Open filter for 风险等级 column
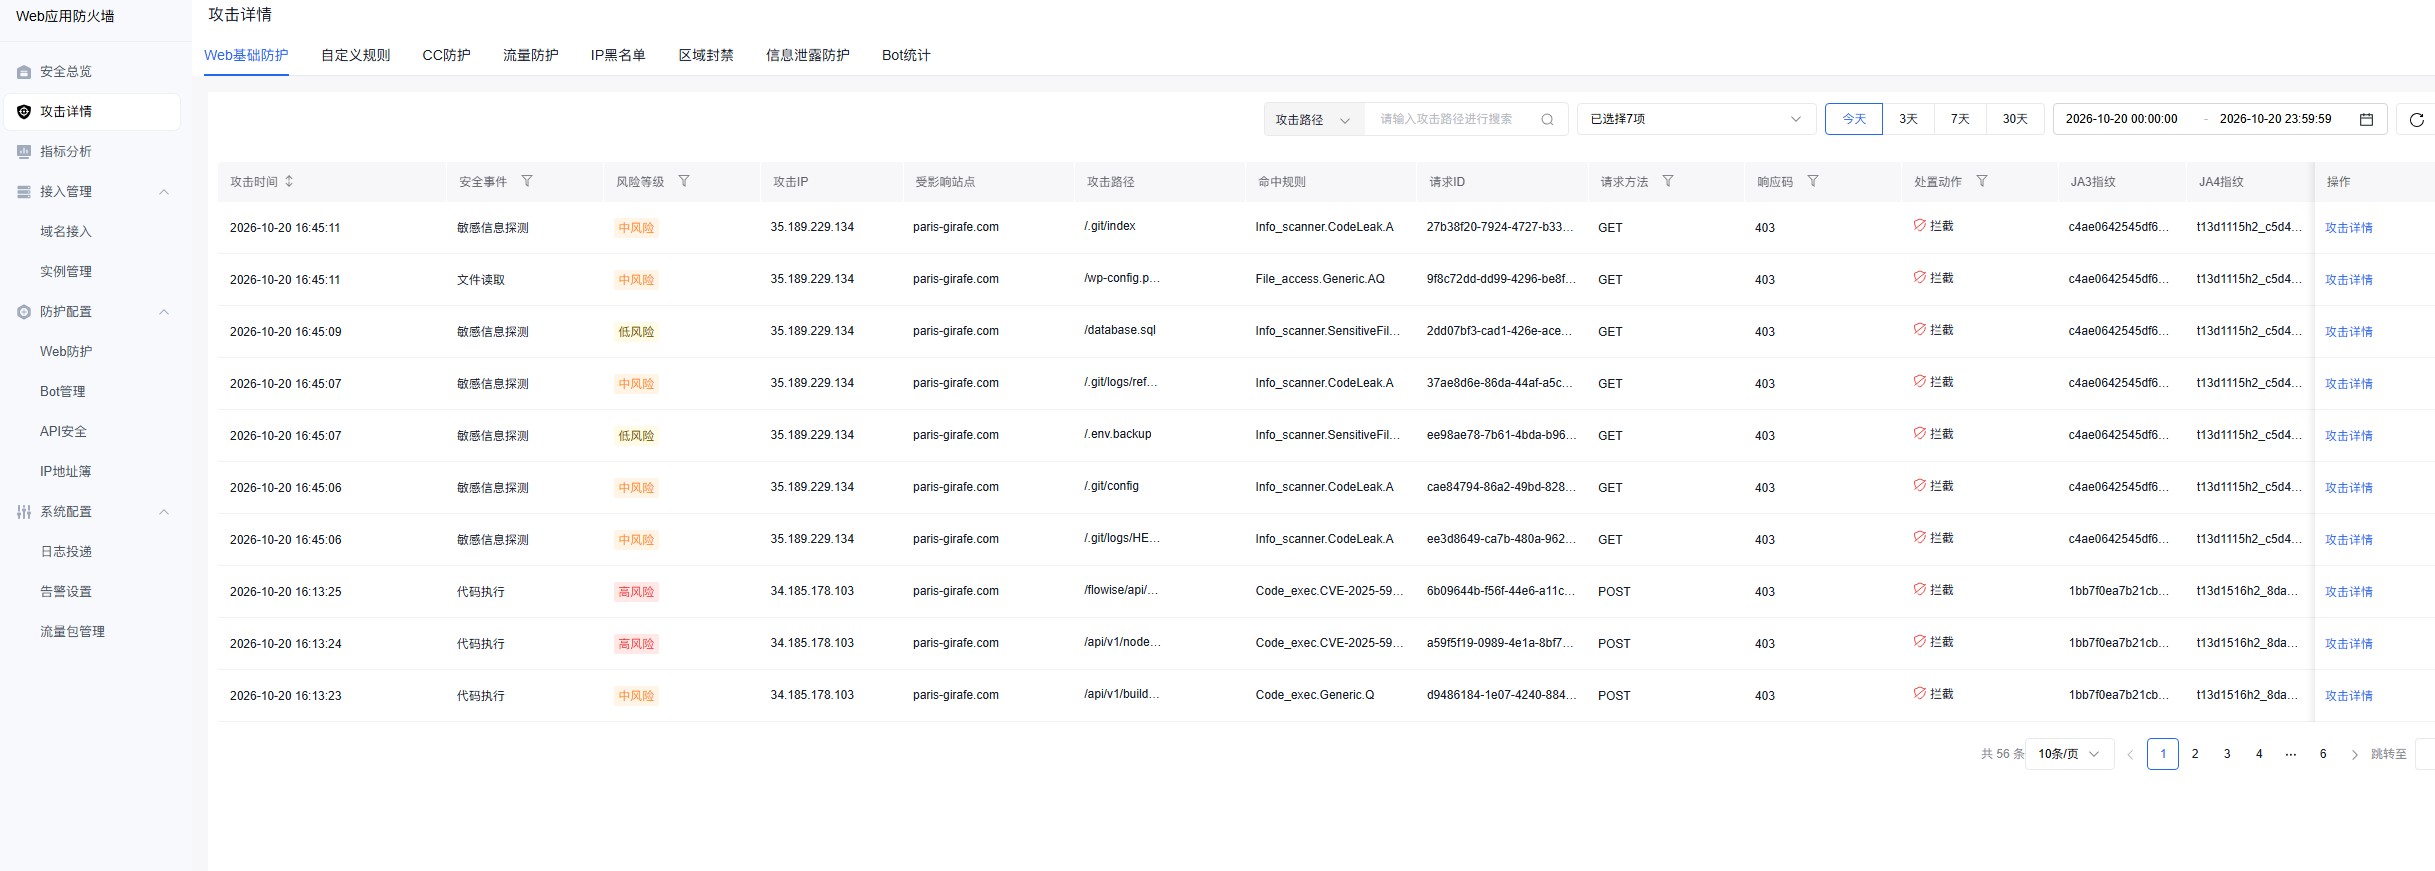This screenshot has width=2435, height=871. coord(684,182)
